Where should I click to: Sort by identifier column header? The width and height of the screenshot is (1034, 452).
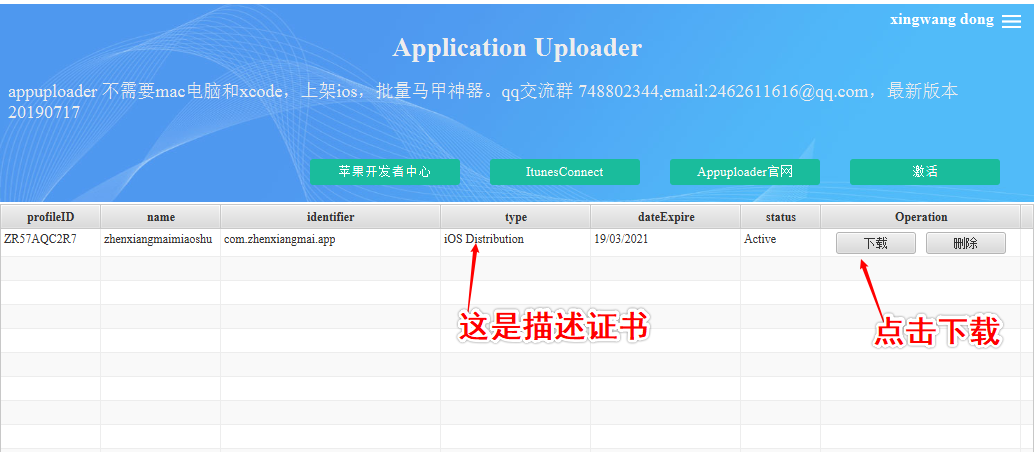click(x=330, y=217)
